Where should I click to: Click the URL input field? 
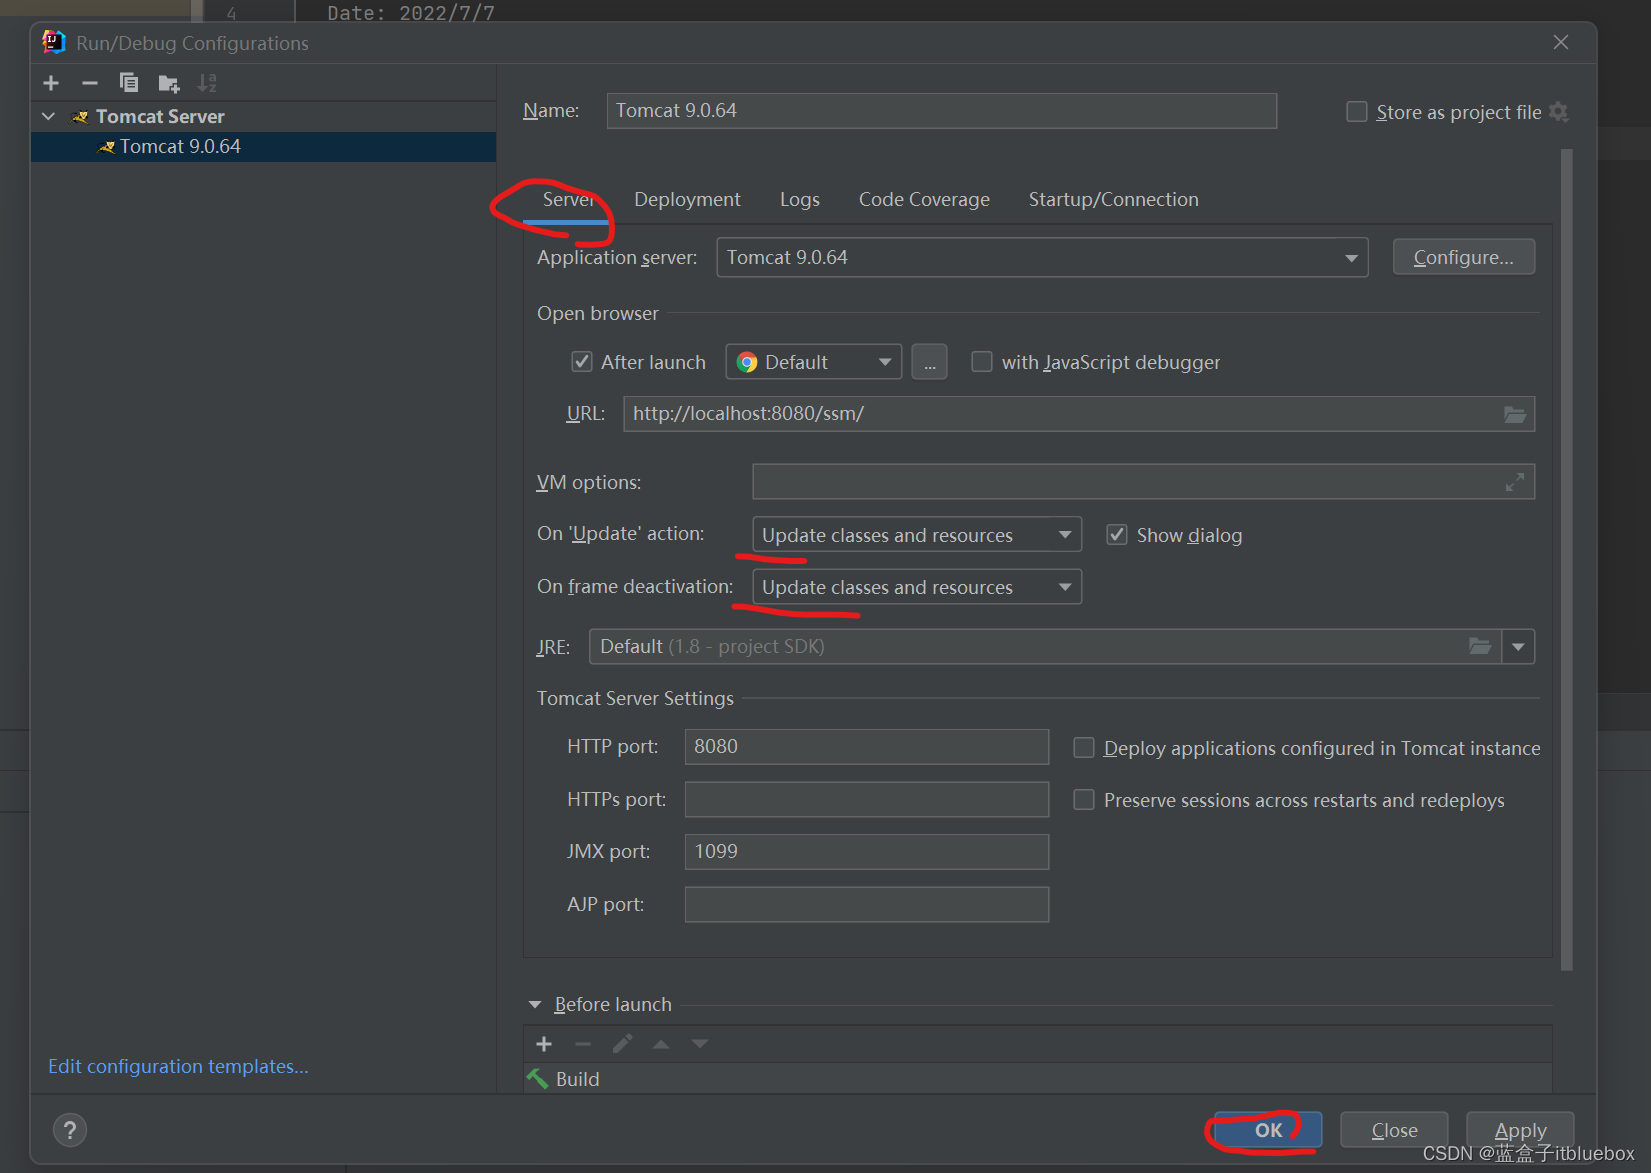pyautogui.click(x=1078, y=414)
